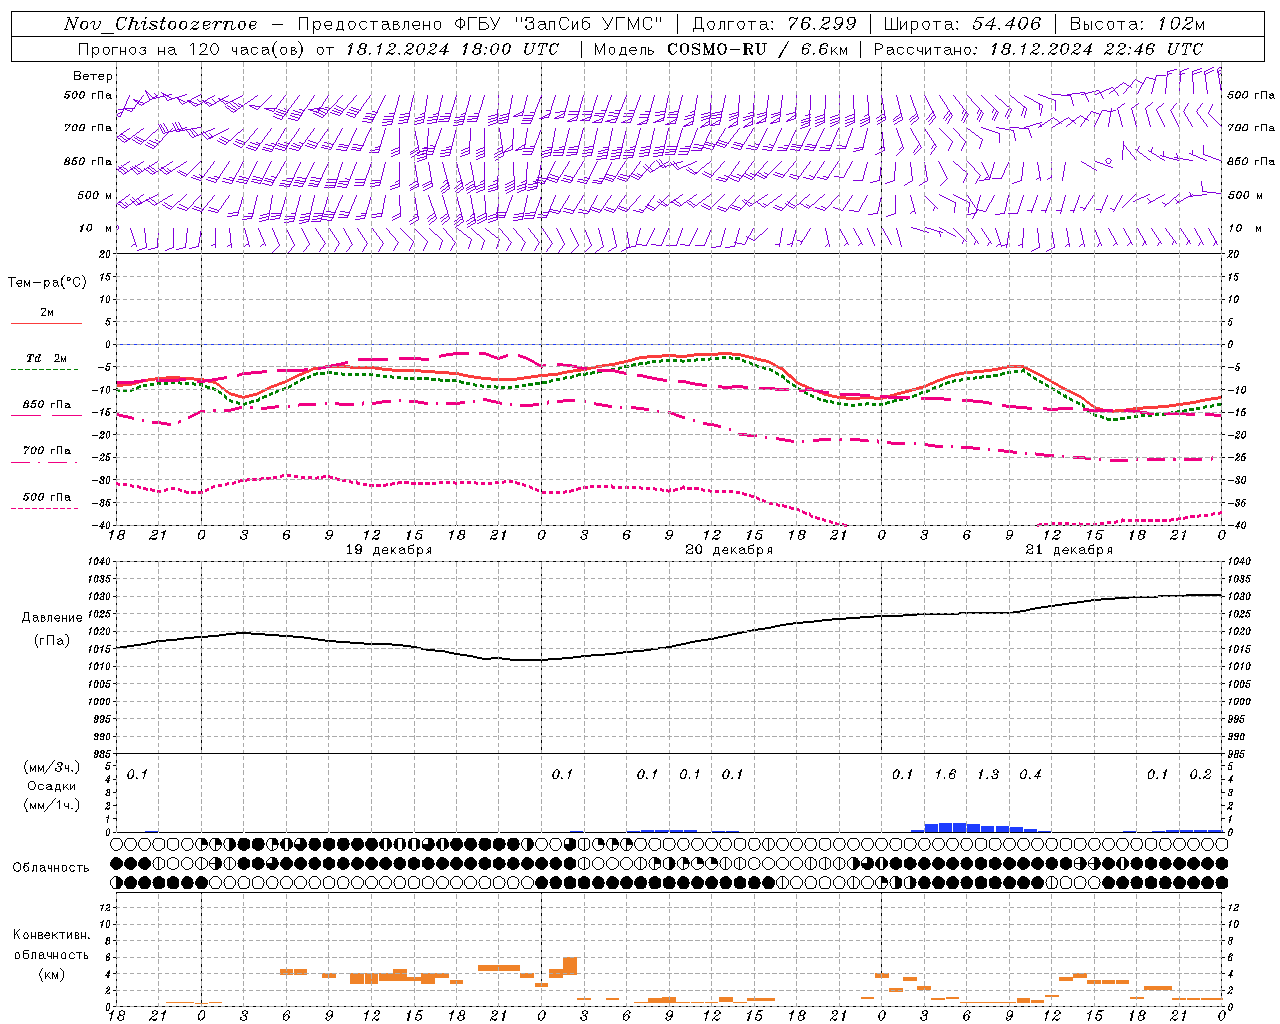Click the legend line sample under 2м
This screenshot has width=1280, height=1024.
[46, 323]
